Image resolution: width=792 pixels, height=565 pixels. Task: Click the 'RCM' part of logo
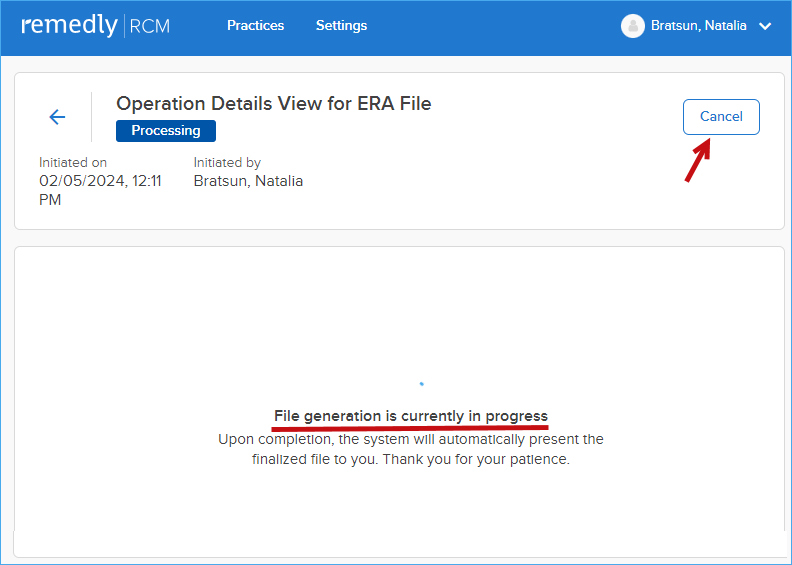pyautogui.click(x=150, y=27)
